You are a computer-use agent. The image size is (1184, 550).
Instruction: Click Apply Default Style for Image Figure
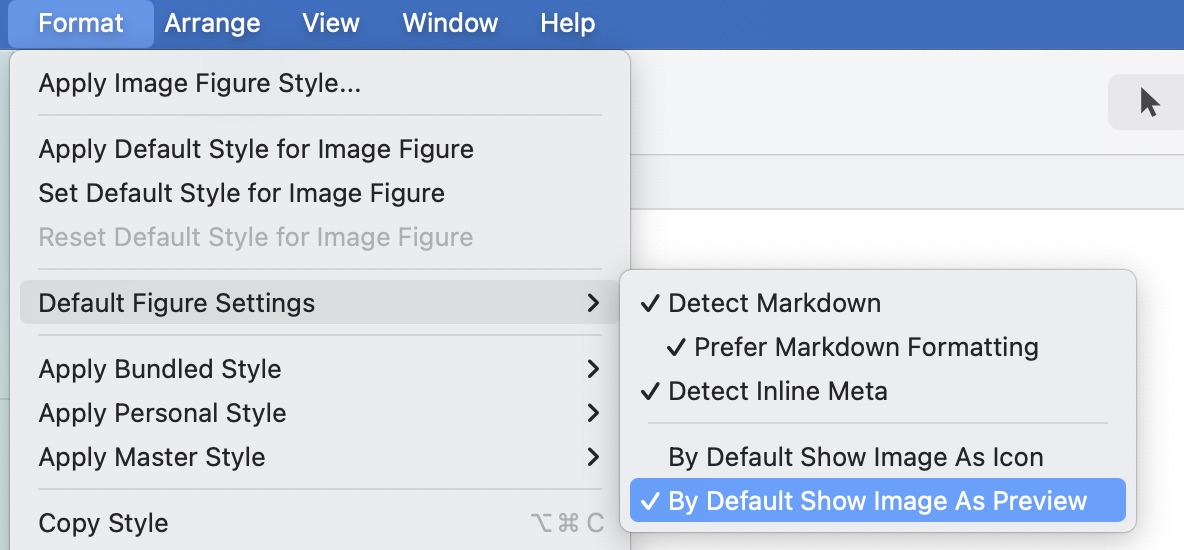[256, 149]
